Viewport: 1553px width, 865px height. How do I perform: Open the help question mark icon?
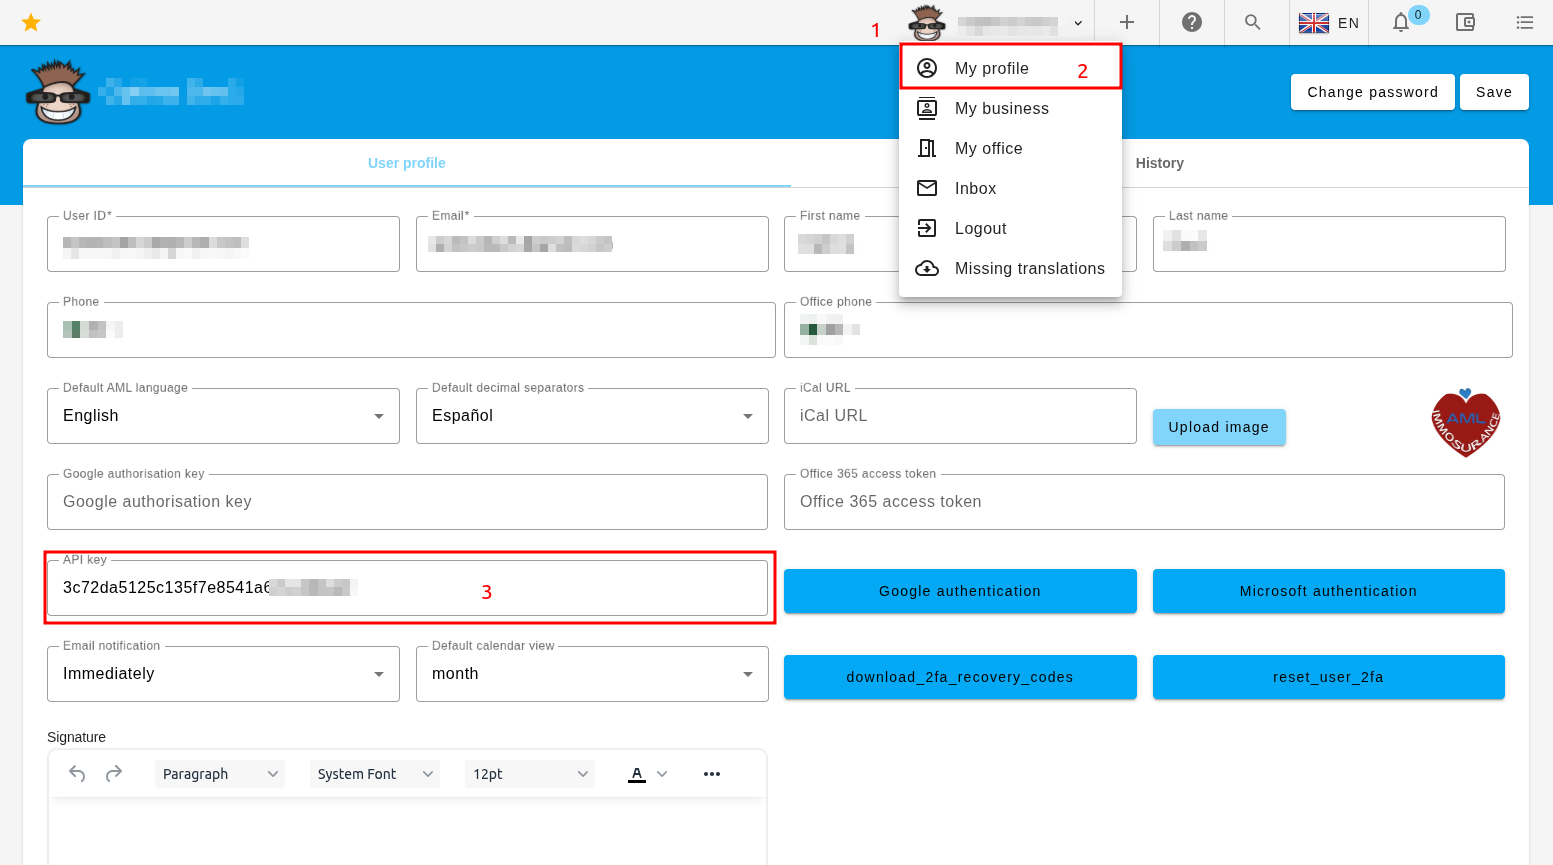tap(1192, 22)
